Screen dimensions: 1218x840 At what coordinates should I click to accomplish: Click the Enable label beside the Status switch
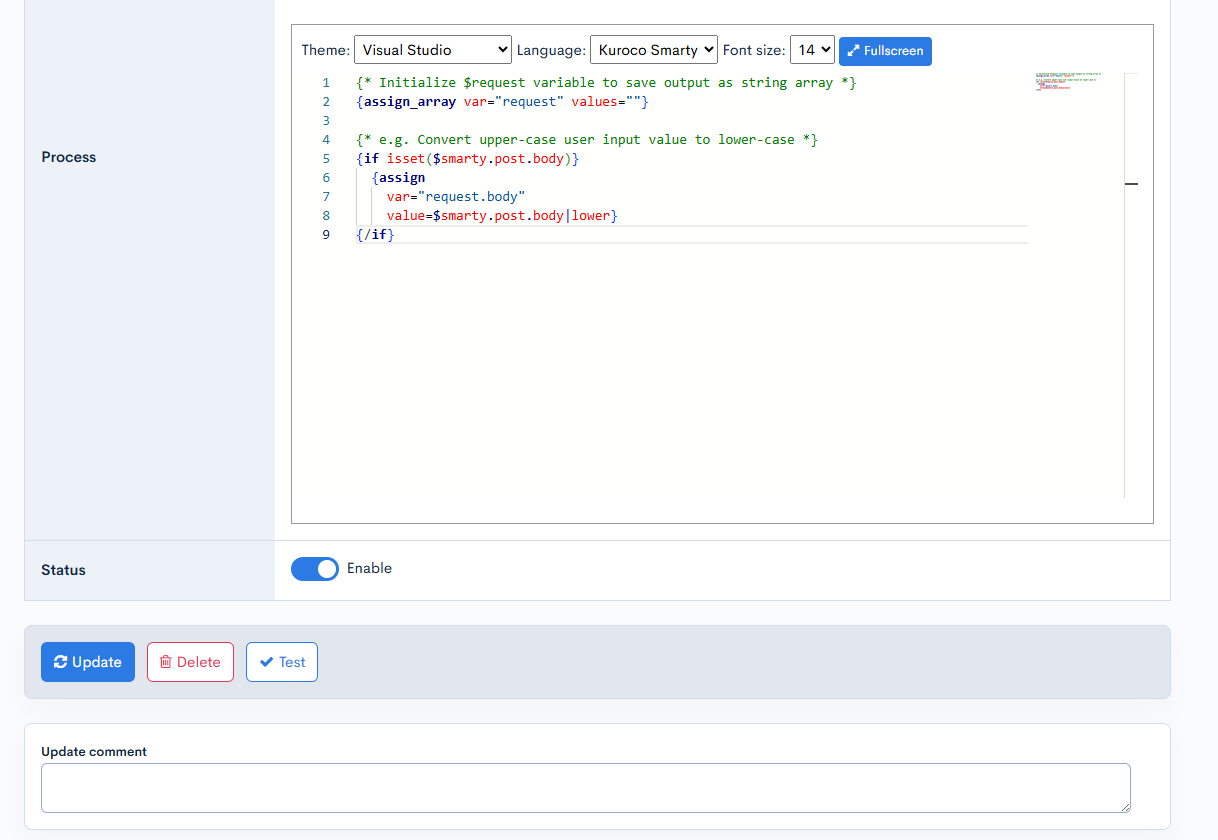369,569
